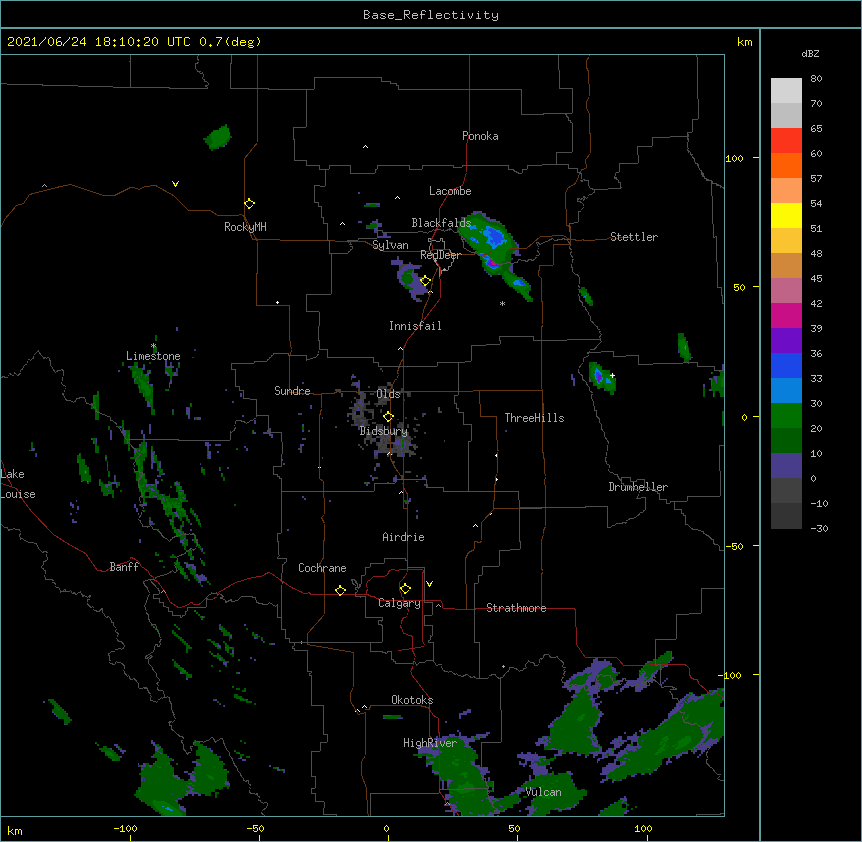Select the Banff label
This screenshot has width=862, height=842.
point(124,567)
